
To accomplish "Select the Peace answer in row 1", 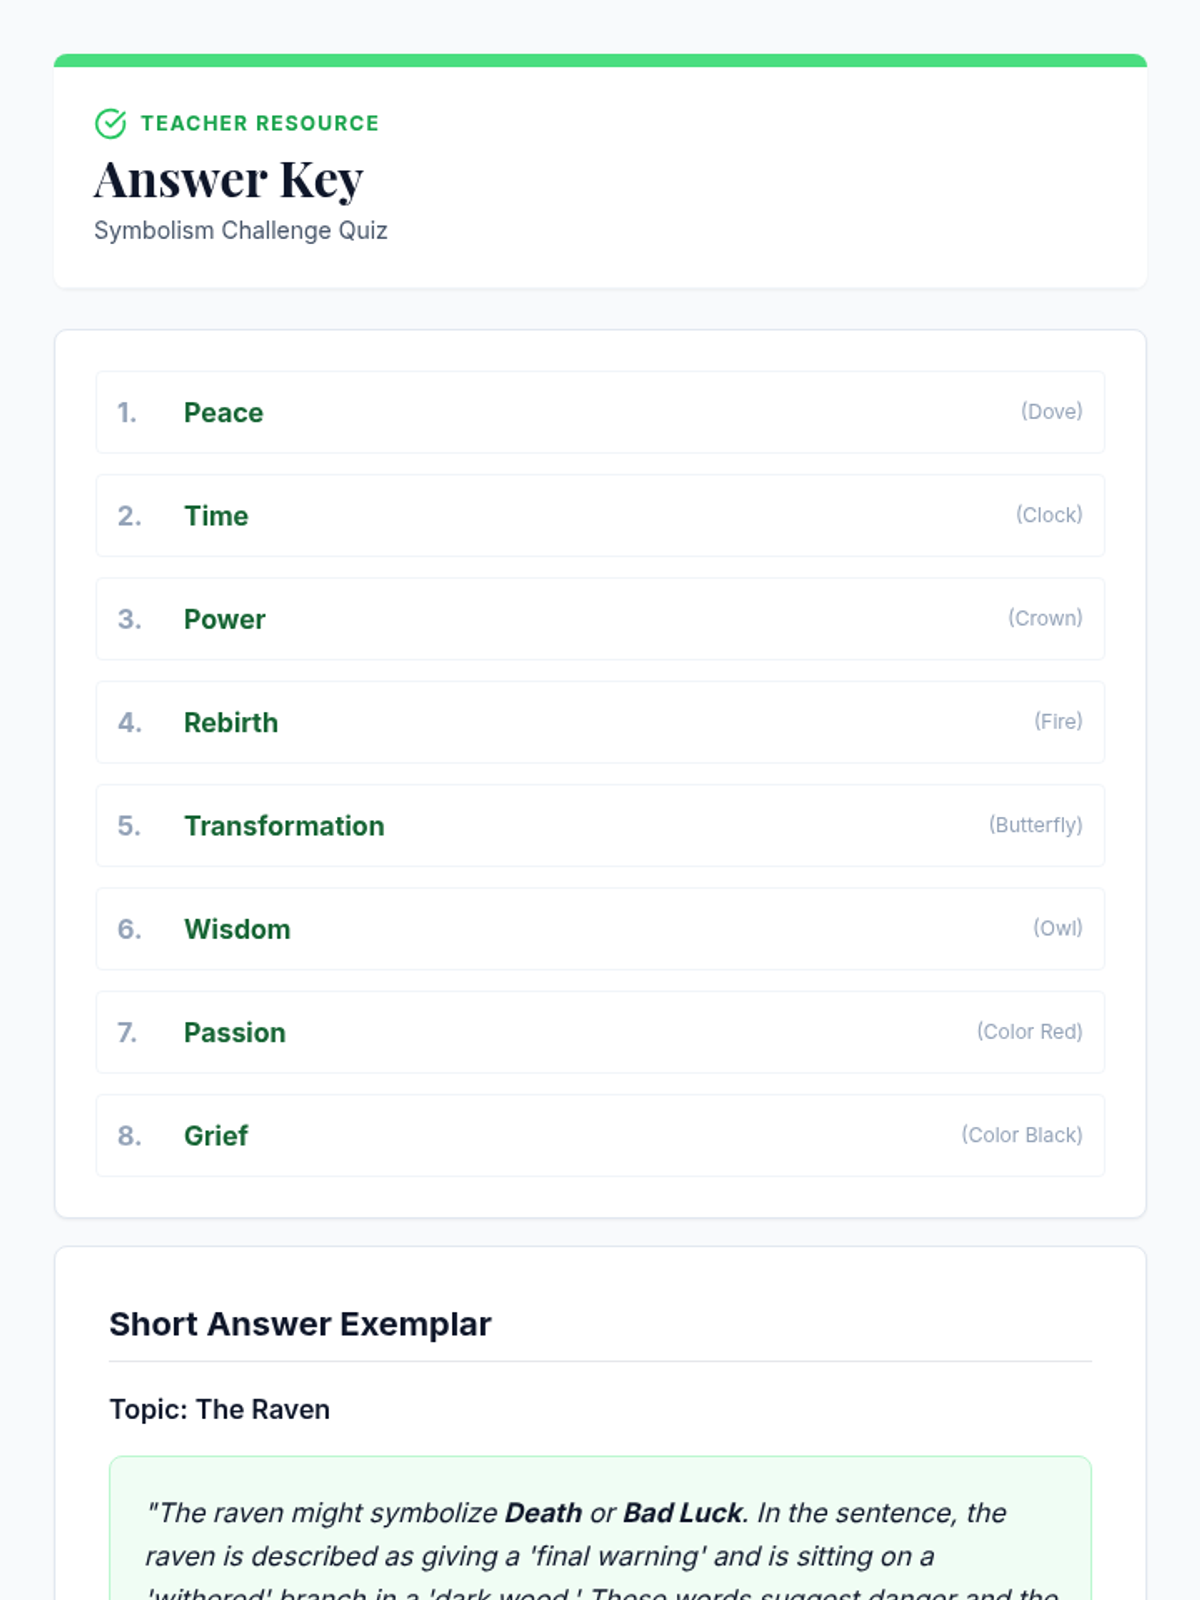I will click(223, 412).
